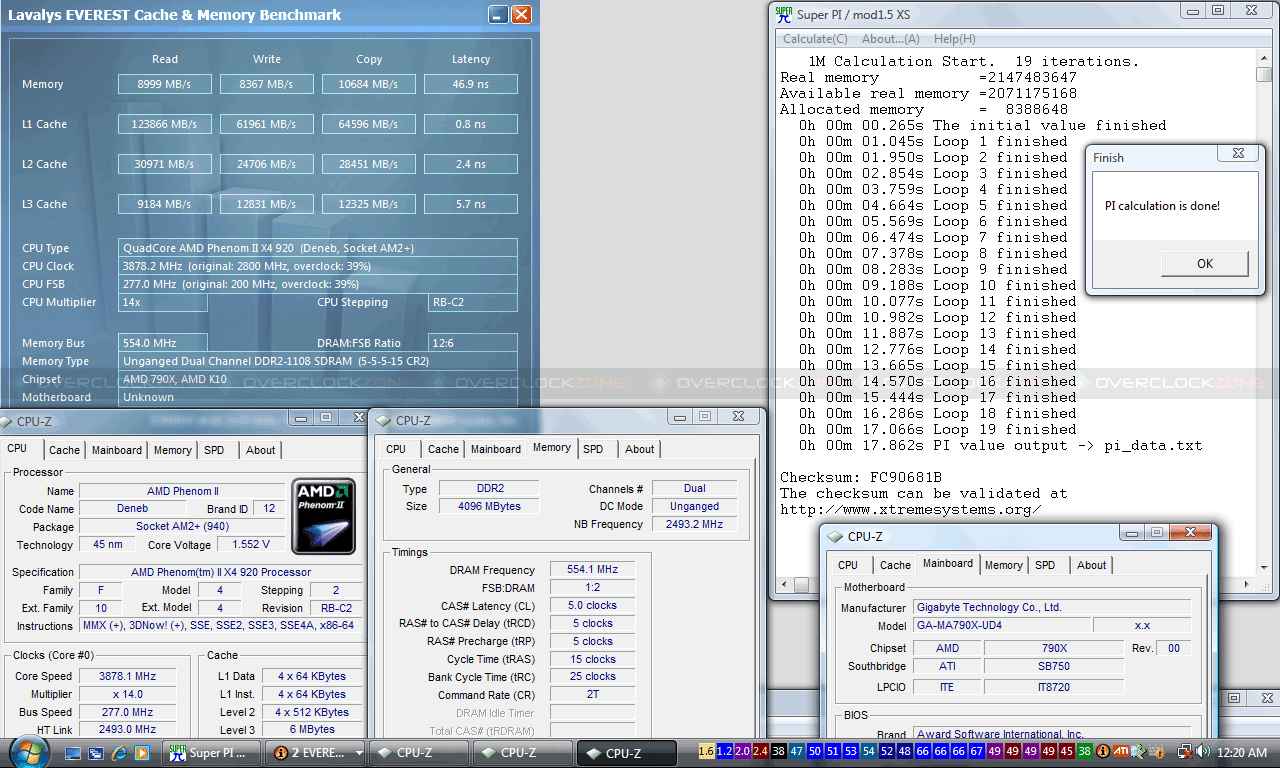The image size is (1280, 768).
Task: Switch to Cache tab in left CPU-Z window
Action: 64,450
